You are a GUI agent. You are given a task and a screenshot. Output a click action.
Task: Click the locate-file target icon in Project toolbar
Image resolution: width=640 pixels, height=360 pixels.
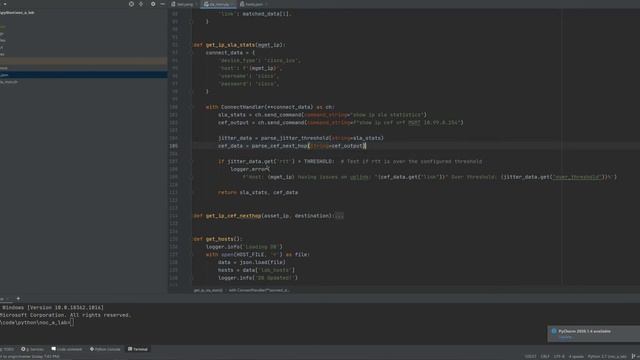click(131, 4)
